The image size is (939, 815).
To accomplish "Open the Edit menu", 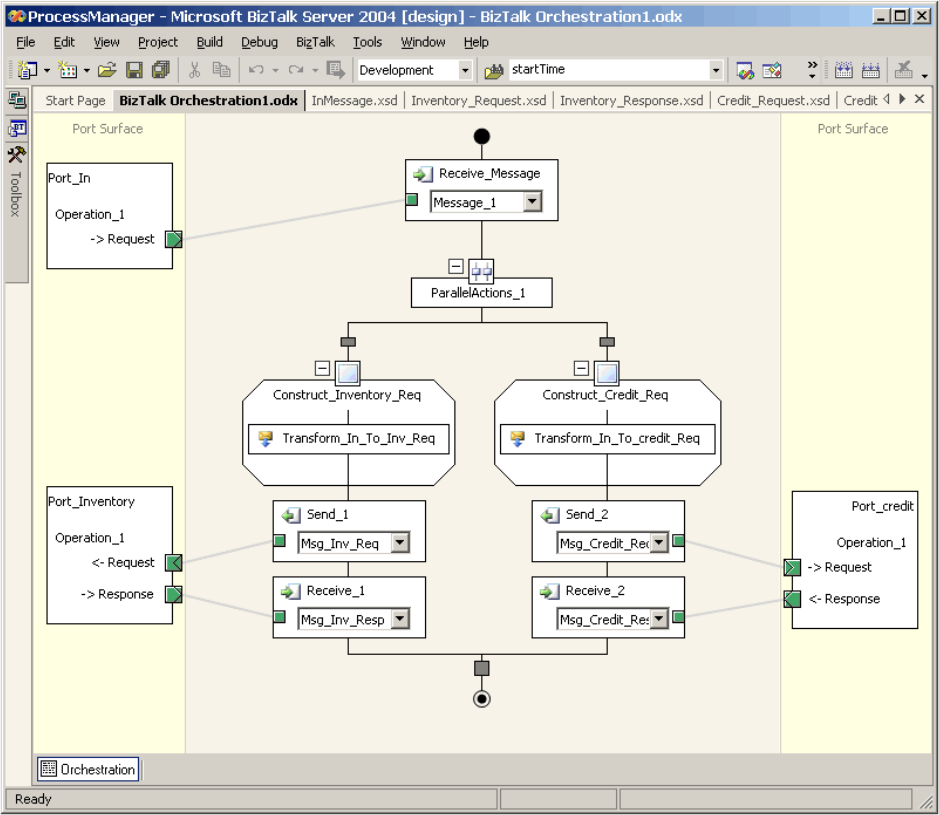I will 64,43.
